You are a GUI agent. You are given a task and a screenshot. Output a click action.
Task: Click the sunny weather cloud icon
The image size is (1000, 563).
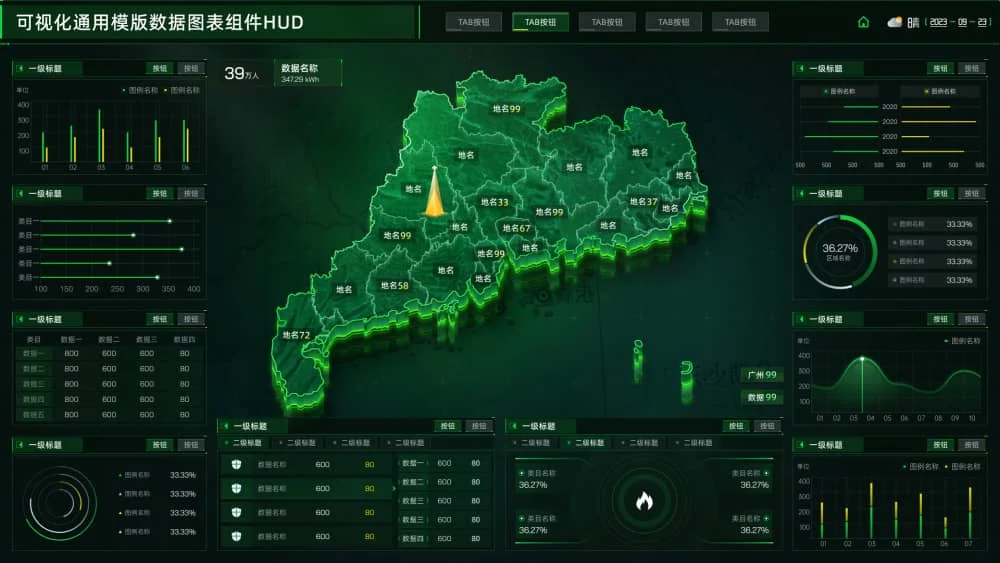tap(894, 22)
